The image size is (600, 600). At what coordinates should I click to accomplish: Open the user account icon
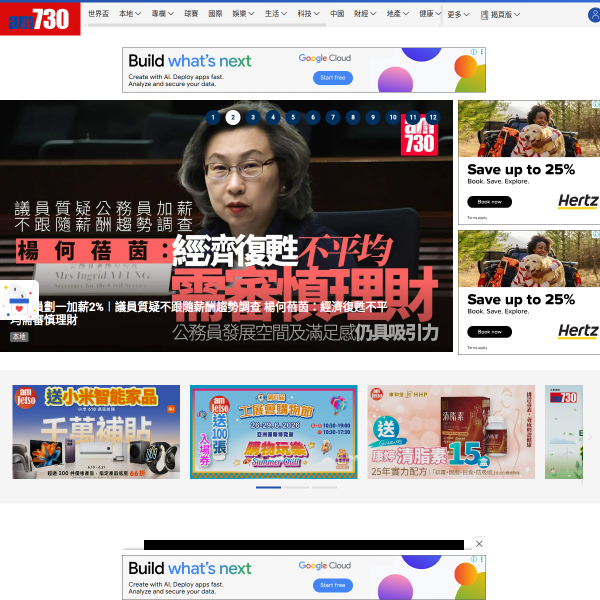594,15
